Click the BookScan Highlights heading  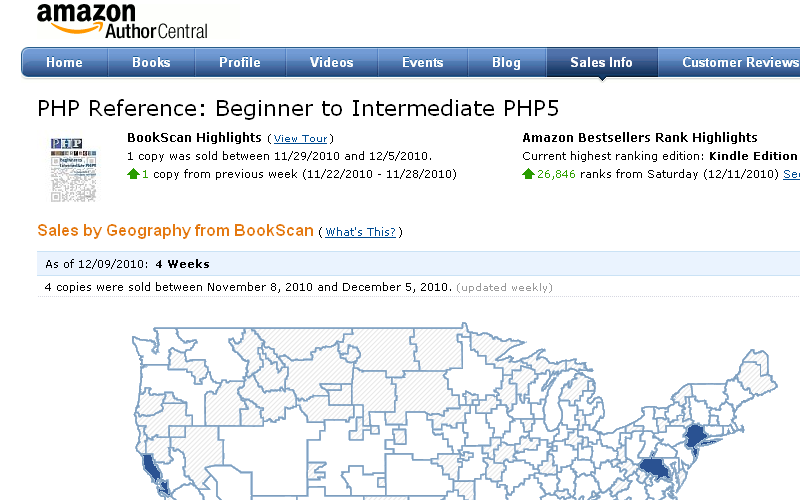pyautogui.click(x=194, y=138)
